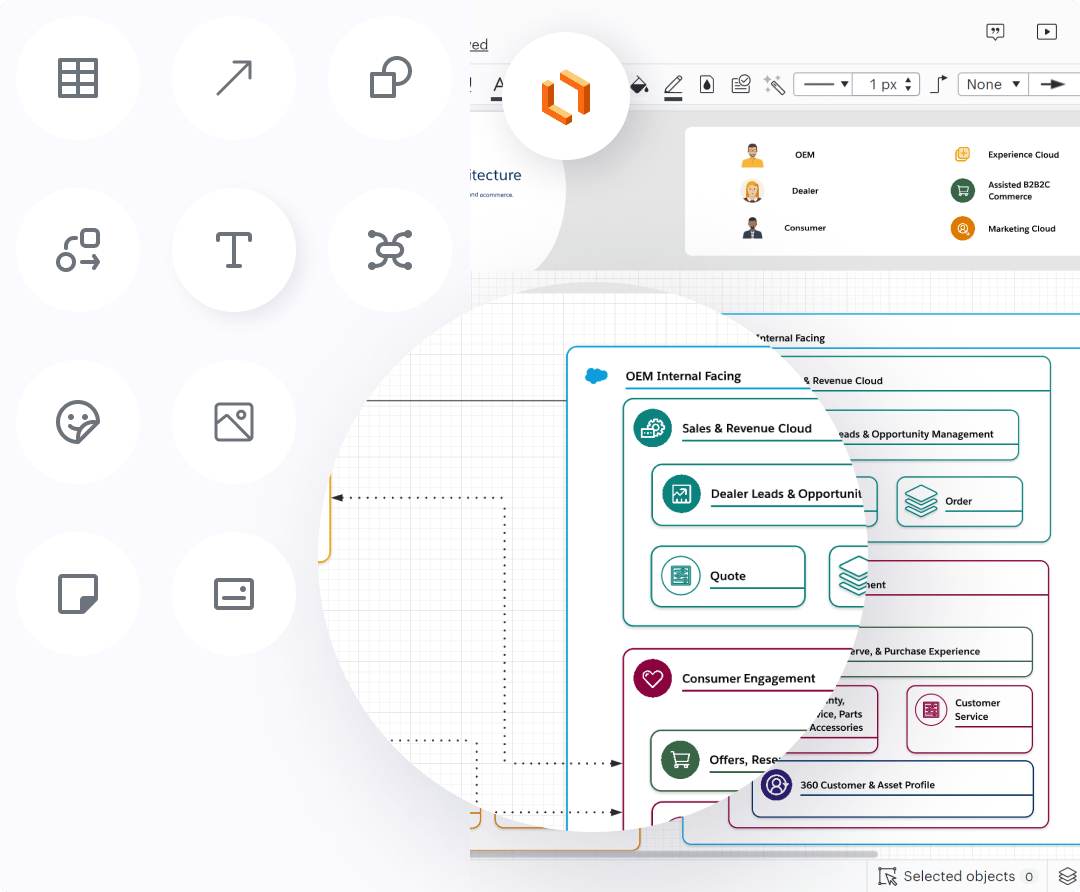Click the orange Lucidchart logo
The image size is (1080, 892).
(566, 97)
